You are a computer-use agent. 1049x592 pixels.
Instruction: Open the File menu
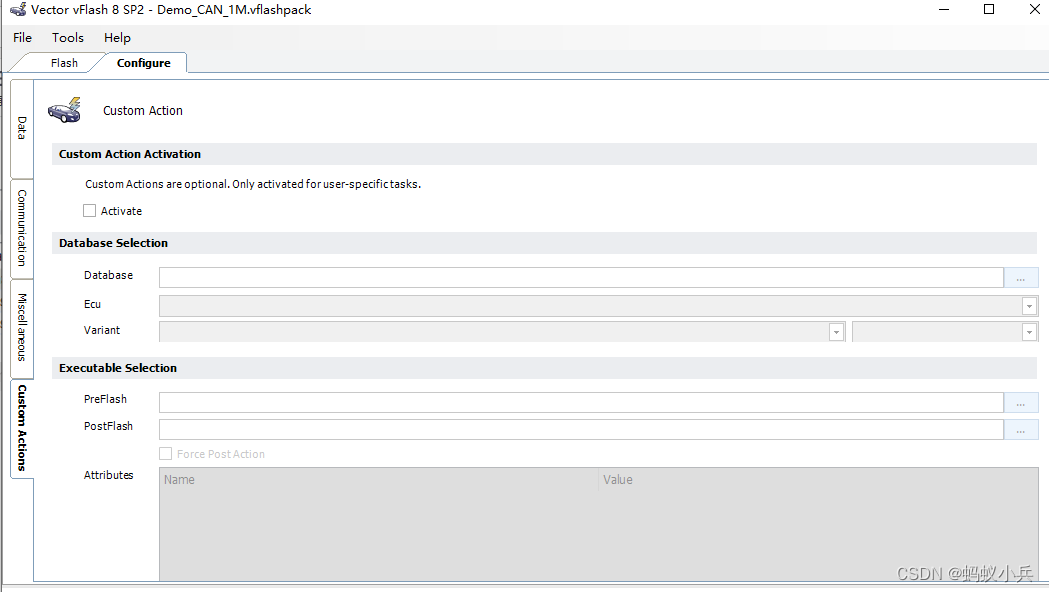click(x=22, y=37)
